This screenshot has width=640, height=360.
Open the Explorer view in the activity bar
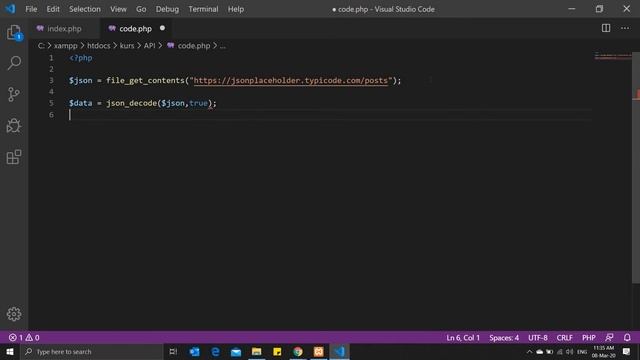pyautogui.click(x=14, y=32)
